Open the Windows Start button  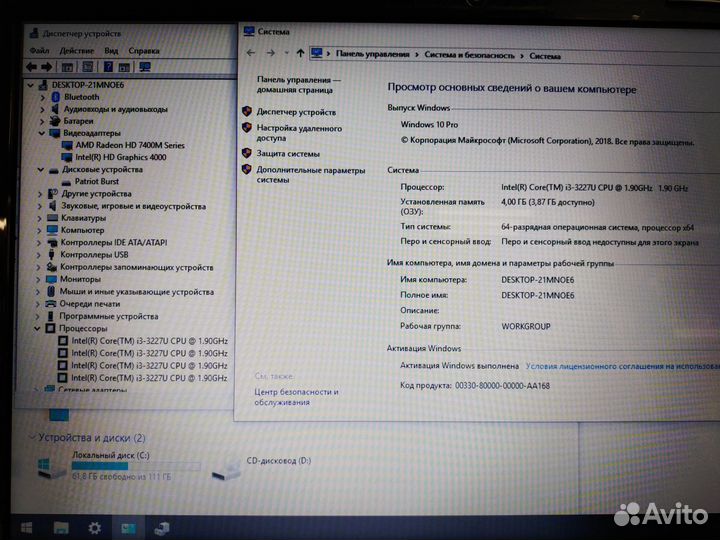point(26,528)
